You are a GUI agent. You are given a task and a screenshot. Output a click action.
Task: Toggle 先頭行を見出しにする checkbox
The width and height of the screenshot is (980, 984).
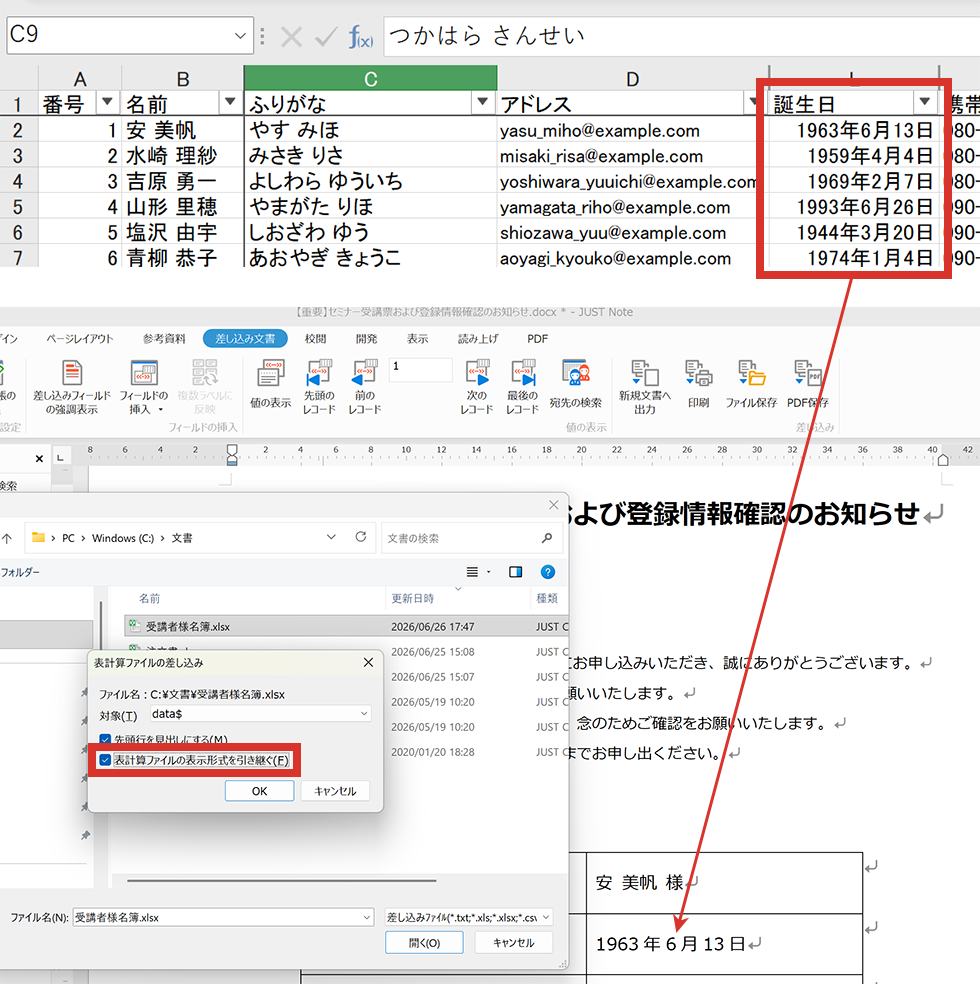point(105,739)
